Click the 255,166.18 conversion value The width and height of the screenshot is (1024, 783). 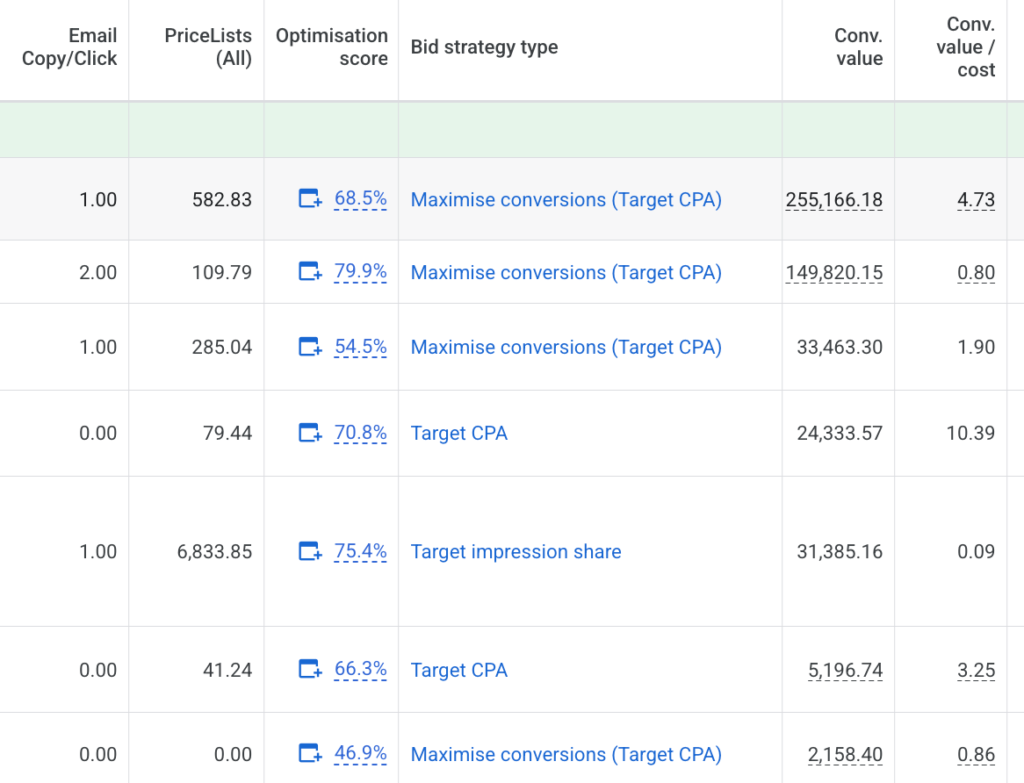(834, 199)
